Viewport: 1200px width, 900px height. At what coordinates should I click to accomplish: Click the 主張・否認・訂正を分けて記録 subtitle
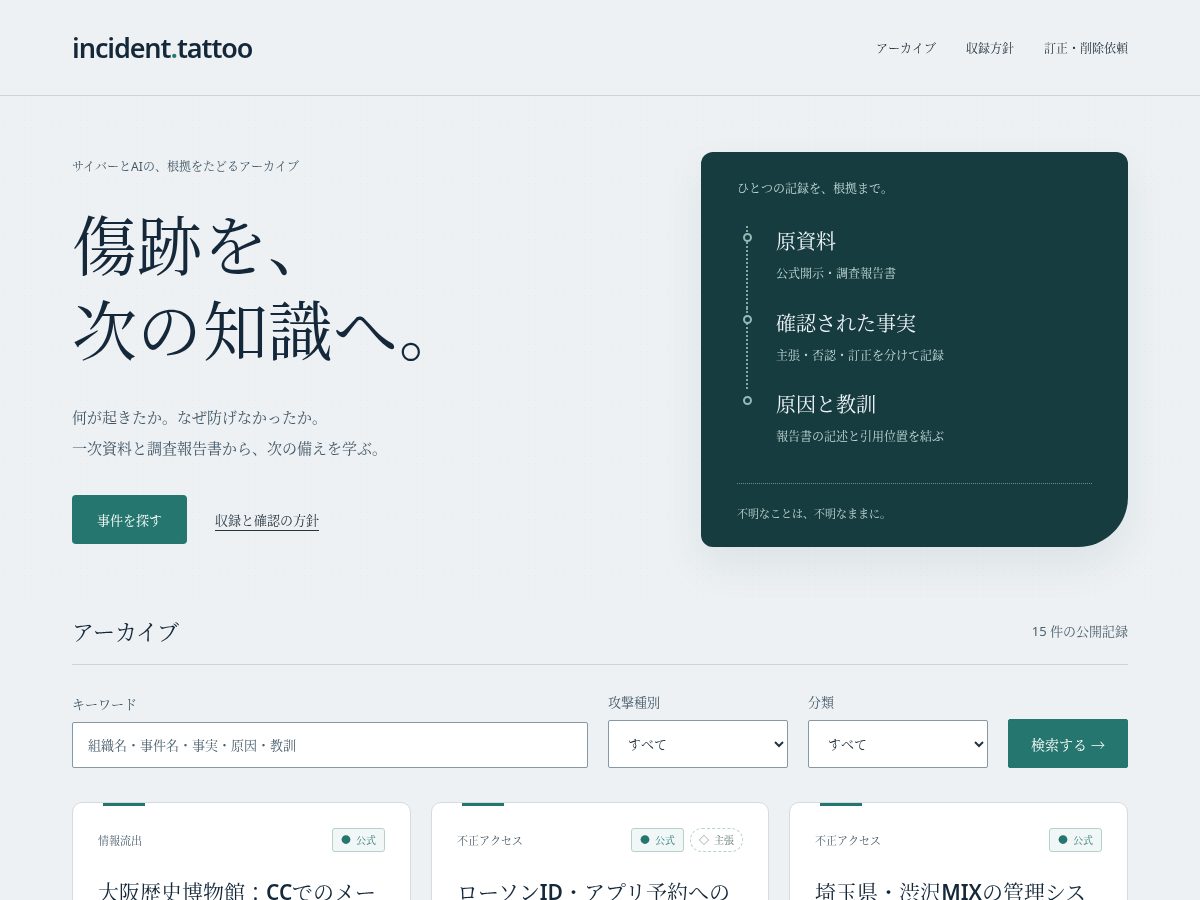pos(860,355)
